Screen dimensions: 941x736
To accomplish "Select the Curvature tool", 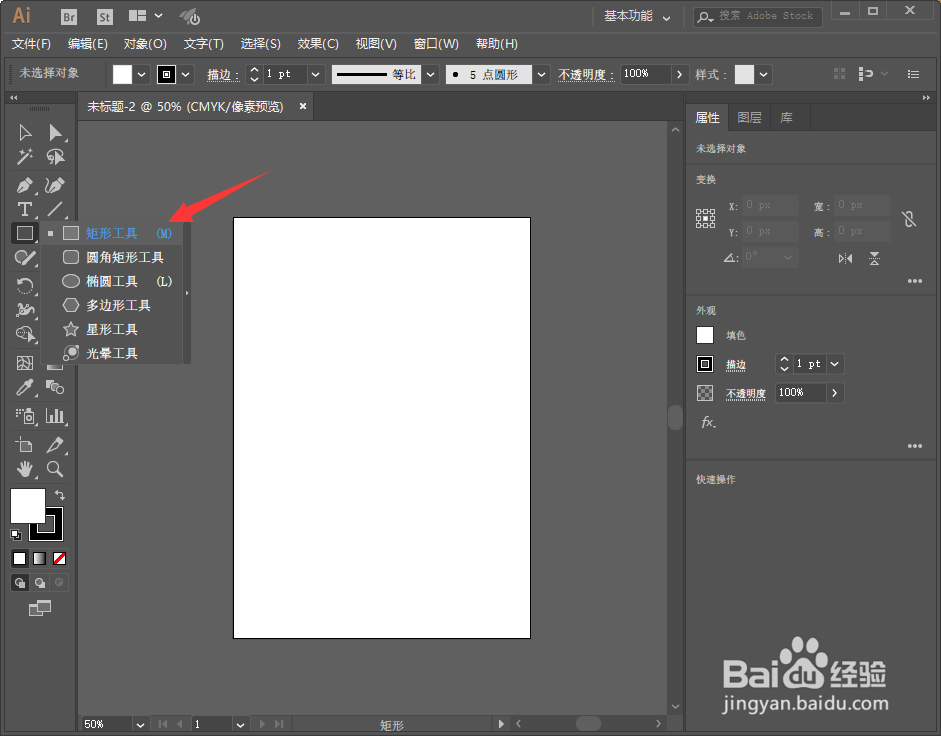I will click(x=55, y=185).
